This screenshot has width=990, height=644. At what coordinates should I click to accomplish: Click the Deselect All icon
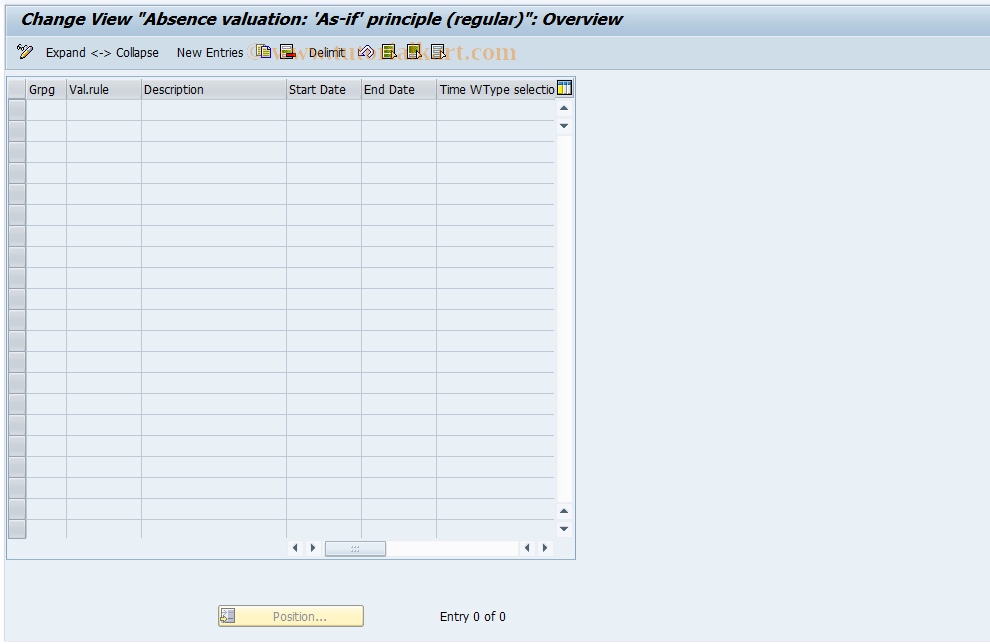coord(439,52)
